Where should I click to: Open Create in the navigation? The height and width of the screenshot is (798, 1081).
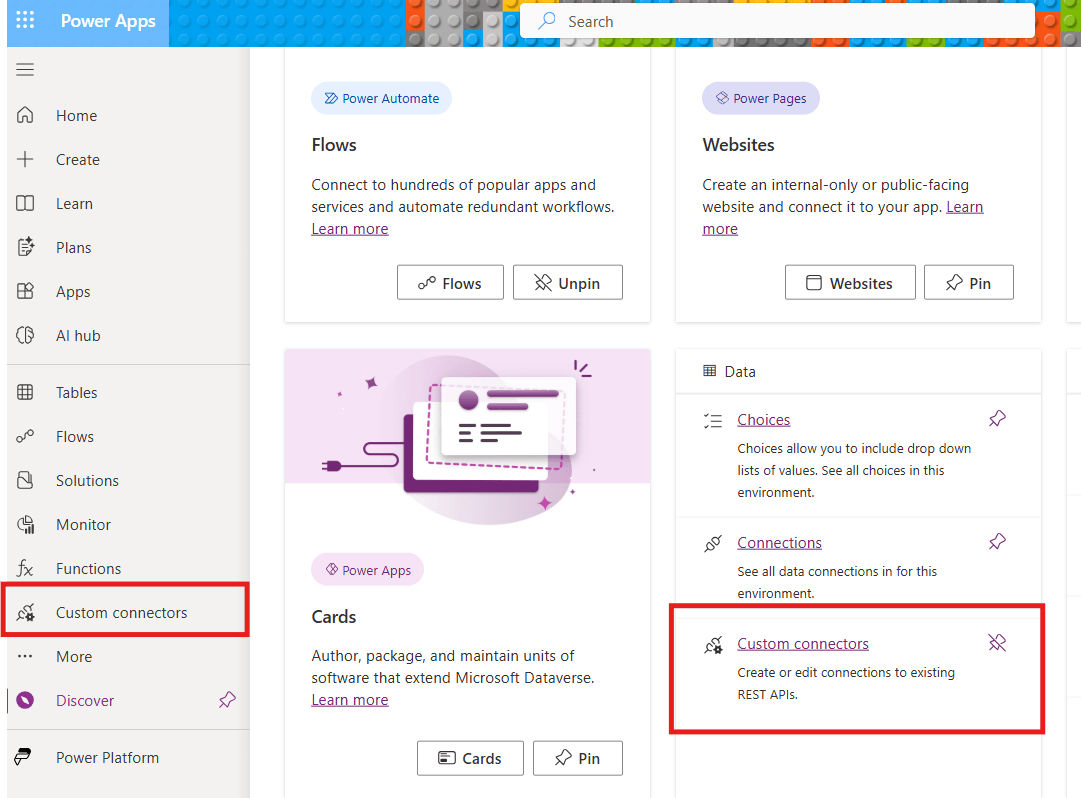click(128, 159)
